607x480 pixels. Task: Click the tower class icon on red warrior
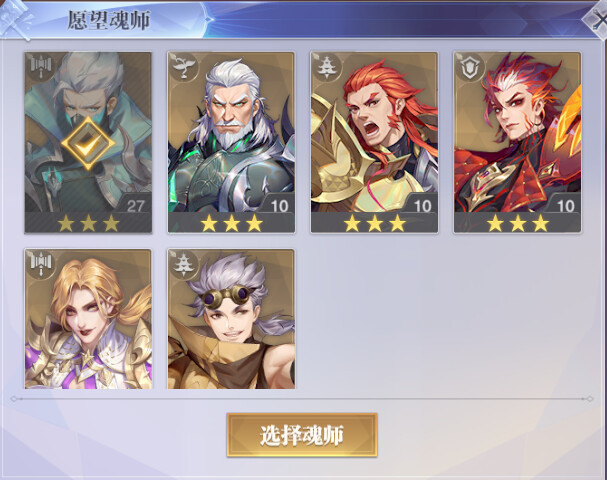327,67
